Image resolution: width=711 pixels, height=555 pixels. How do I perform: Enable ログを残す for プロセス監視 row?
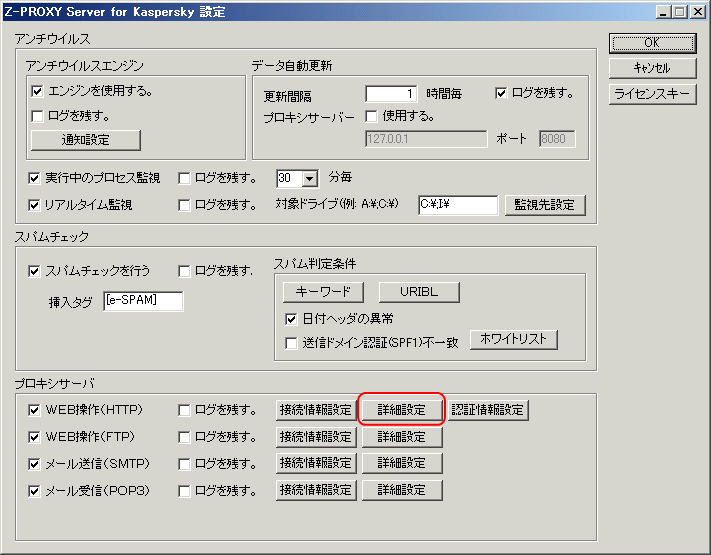pos(184,178)
